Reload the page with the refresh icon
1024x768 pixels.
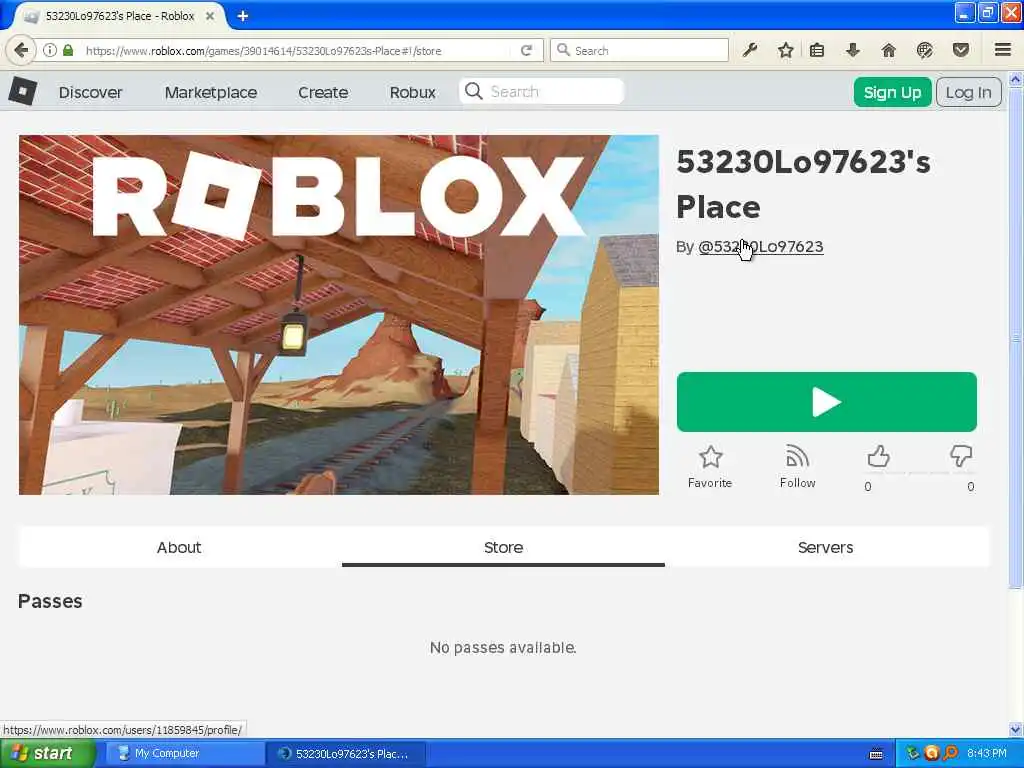tap(526, 50)
